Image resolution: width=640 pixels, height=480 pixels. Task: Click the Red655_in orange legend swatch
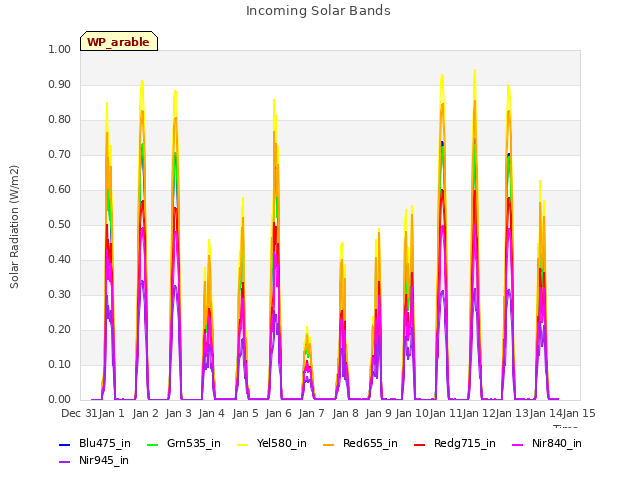click(329, 444)
